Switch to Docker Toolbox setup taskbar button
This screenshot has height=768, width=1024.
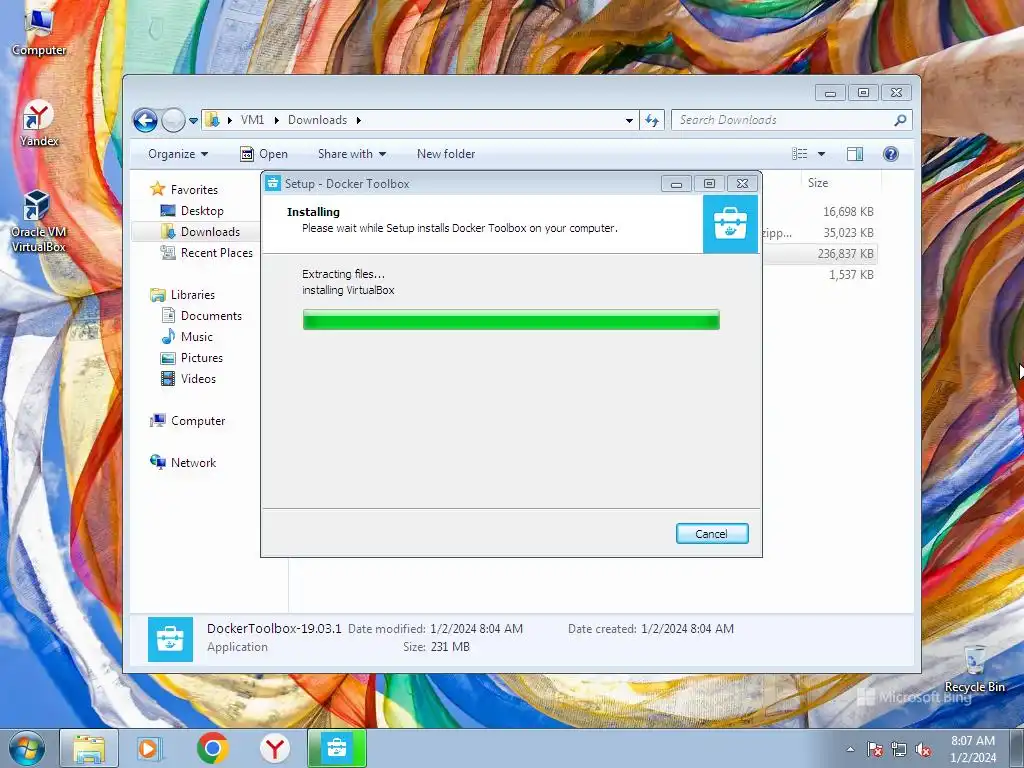[337, 748]
